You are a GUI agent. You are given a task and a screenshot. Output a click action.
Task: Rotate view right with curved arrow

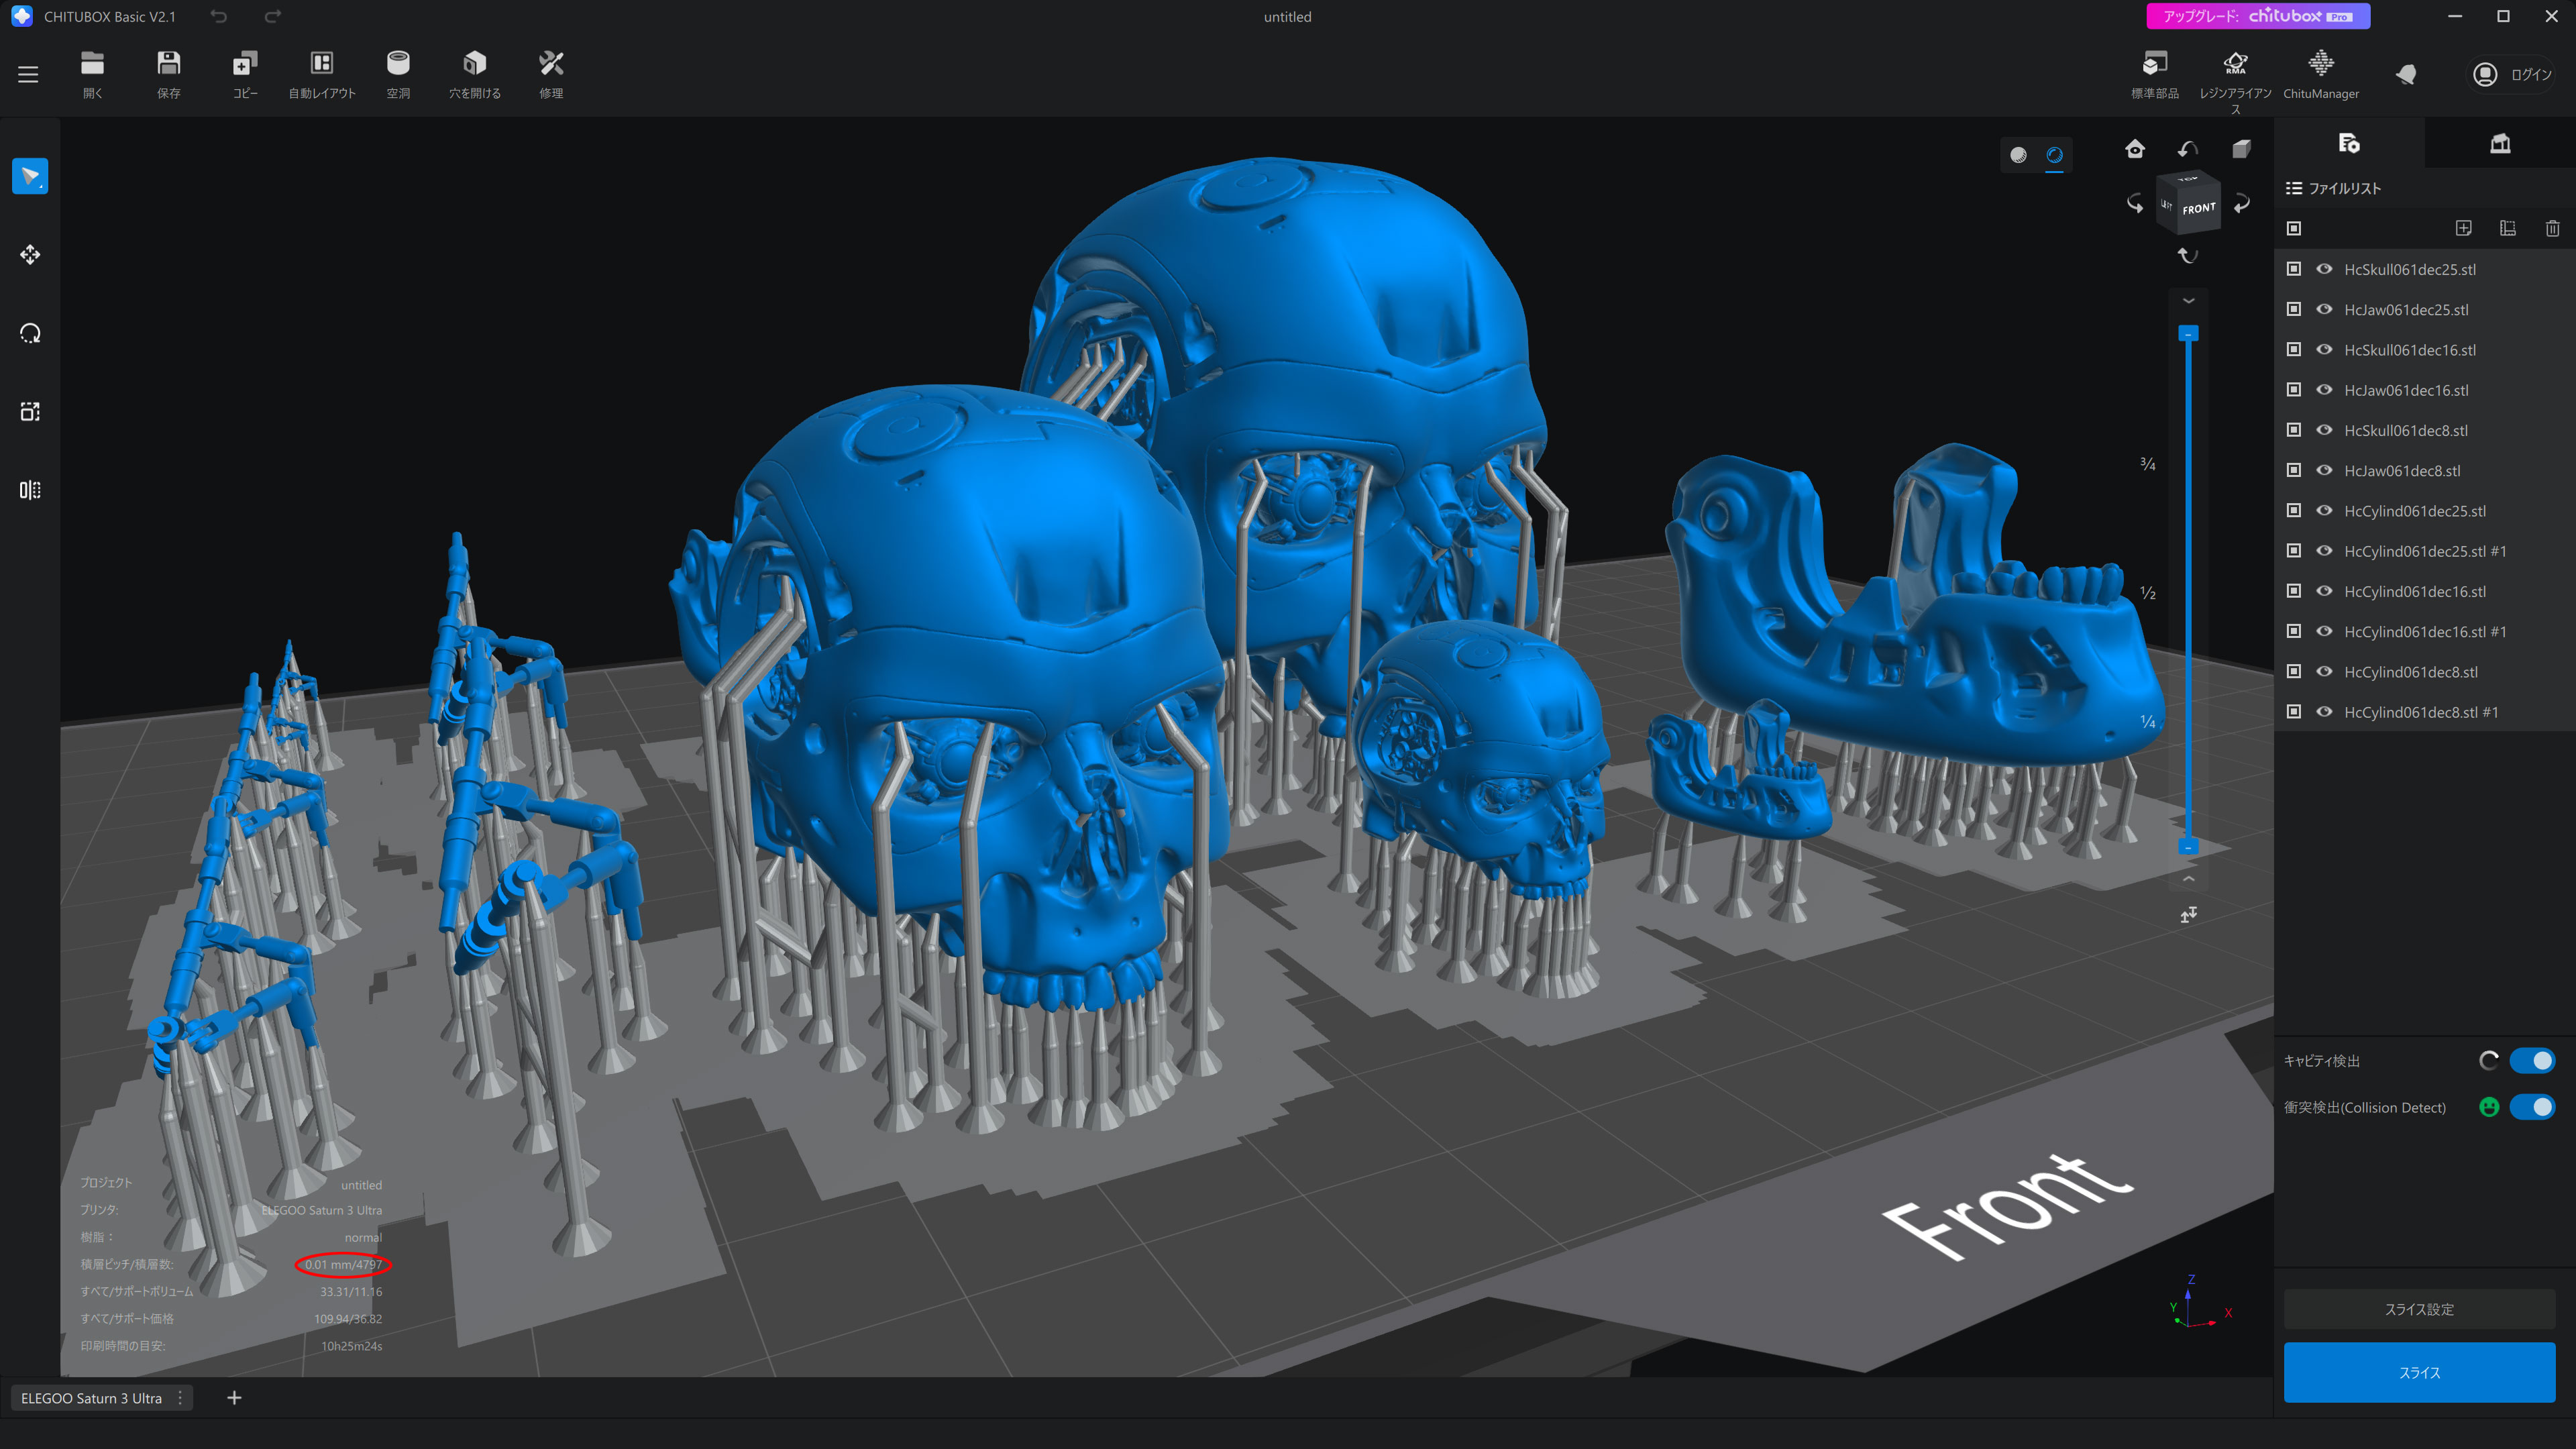point(2242,203)
